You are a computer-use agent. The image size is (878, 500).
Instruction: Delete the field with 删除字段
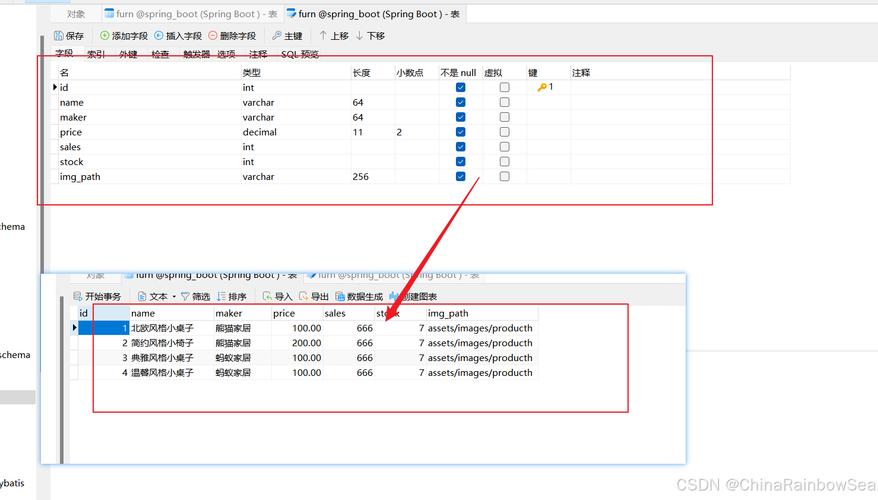(232, 36)
